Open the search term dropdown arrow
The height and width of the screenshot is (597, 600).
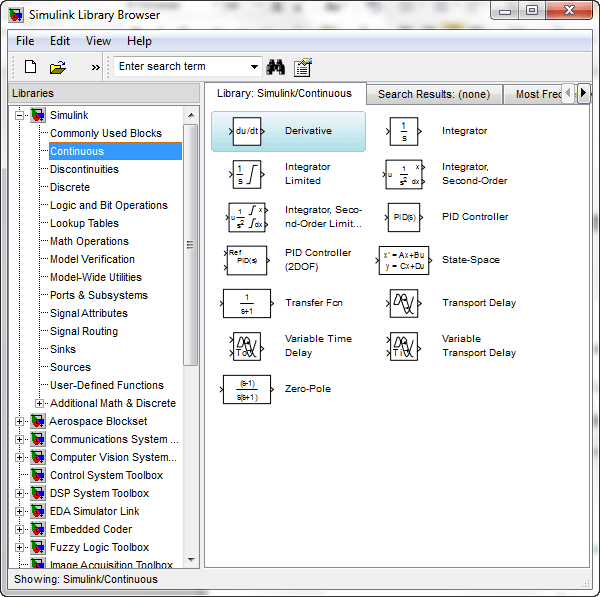coord(255,67)
